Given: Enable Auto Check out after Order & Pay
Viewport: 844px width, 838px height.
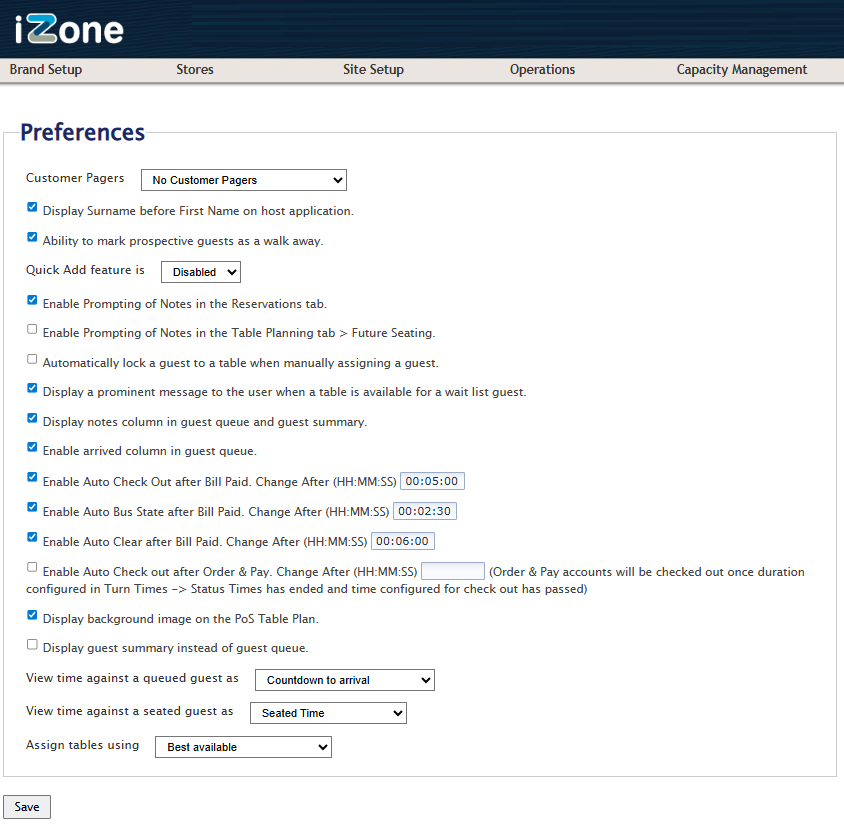Looking at the screenshot, I should coord(33,567).
